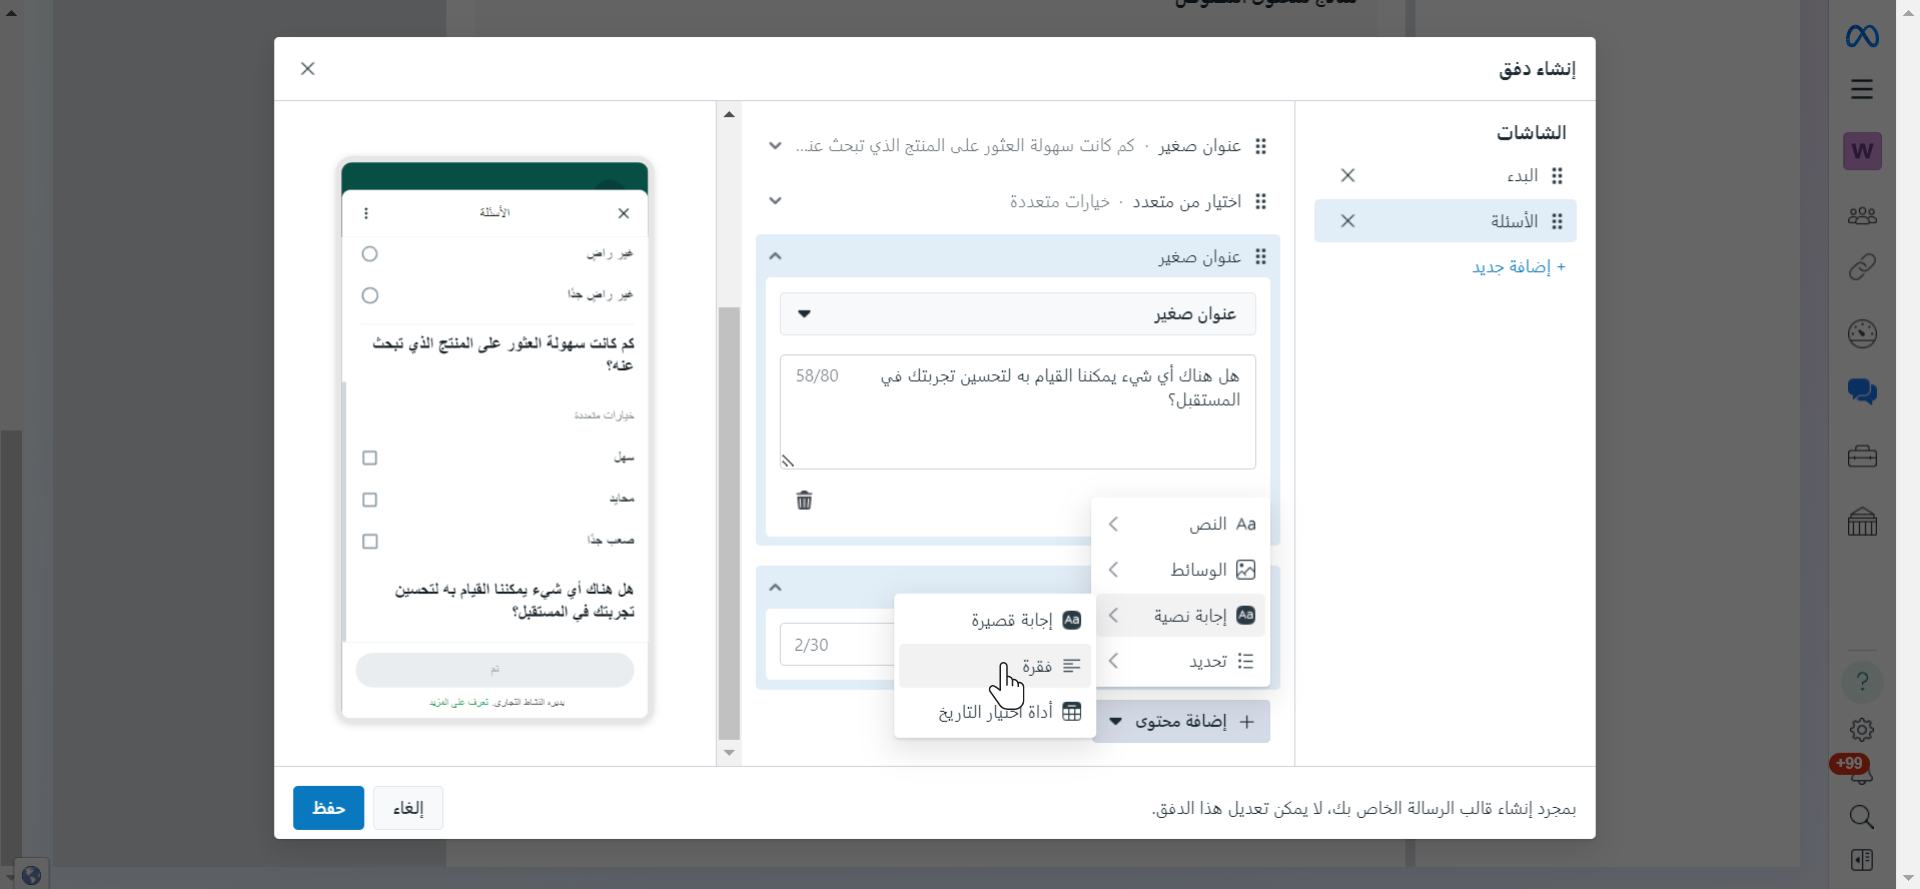Click the editor scrollbar up arrow

pyautogui.click(x=729, y=114)
